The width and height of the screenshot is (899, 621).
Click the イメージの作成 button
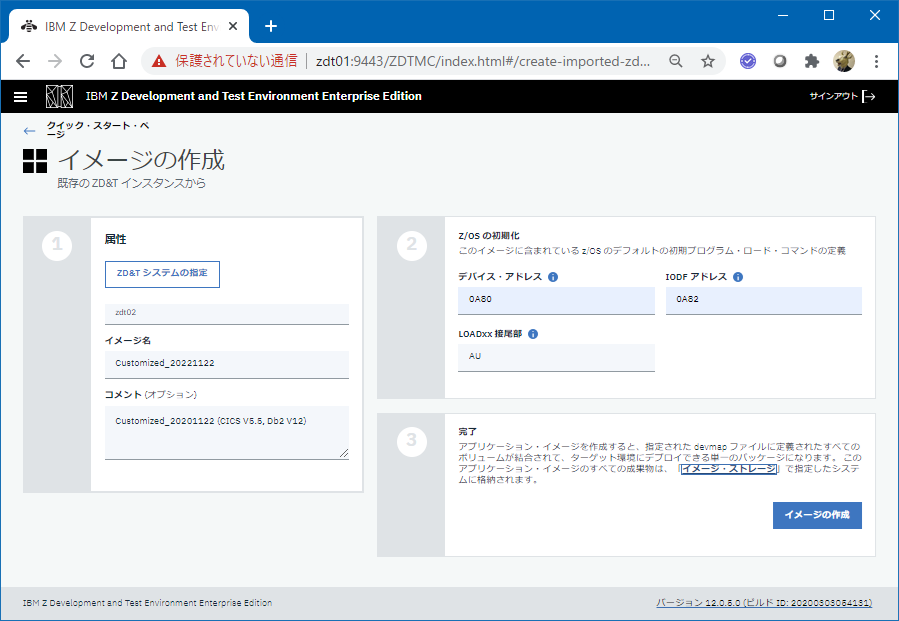[817, 515]
